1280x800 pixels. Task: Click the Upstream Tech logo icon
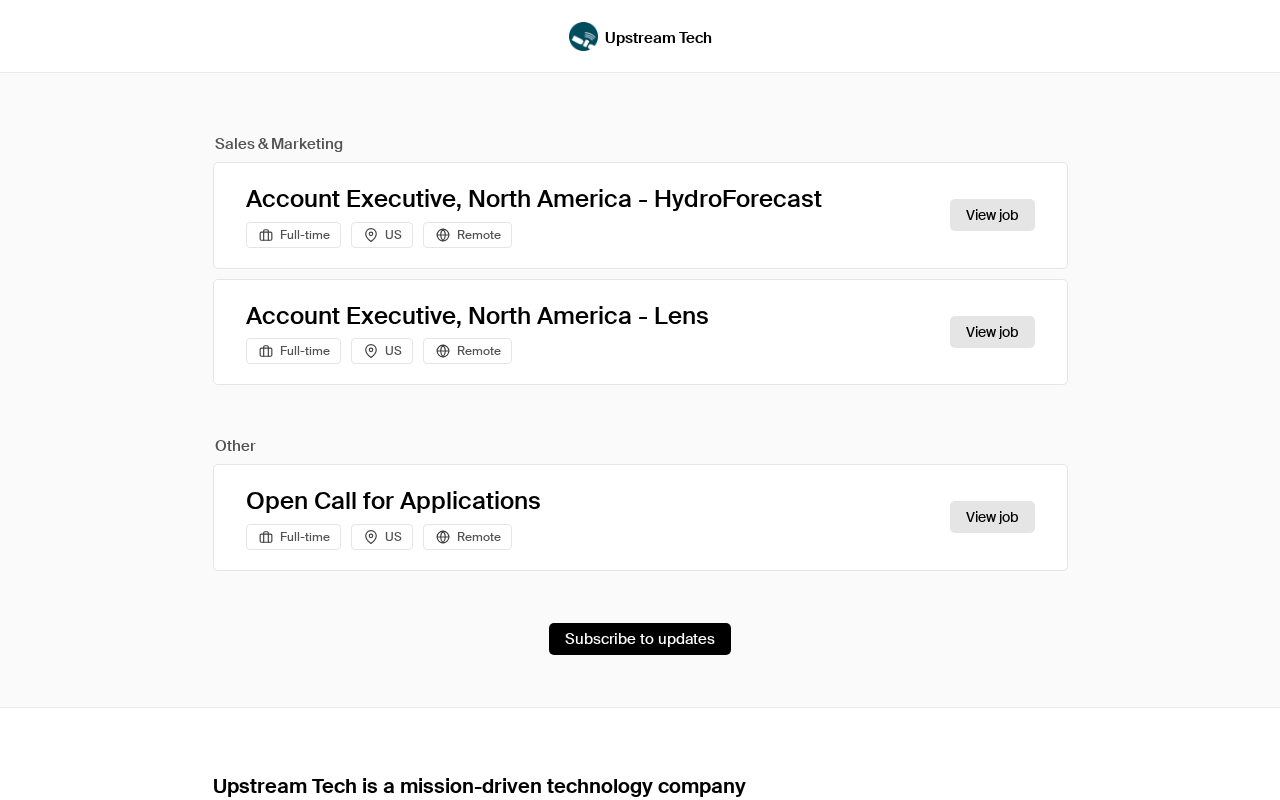click(583, 37)
